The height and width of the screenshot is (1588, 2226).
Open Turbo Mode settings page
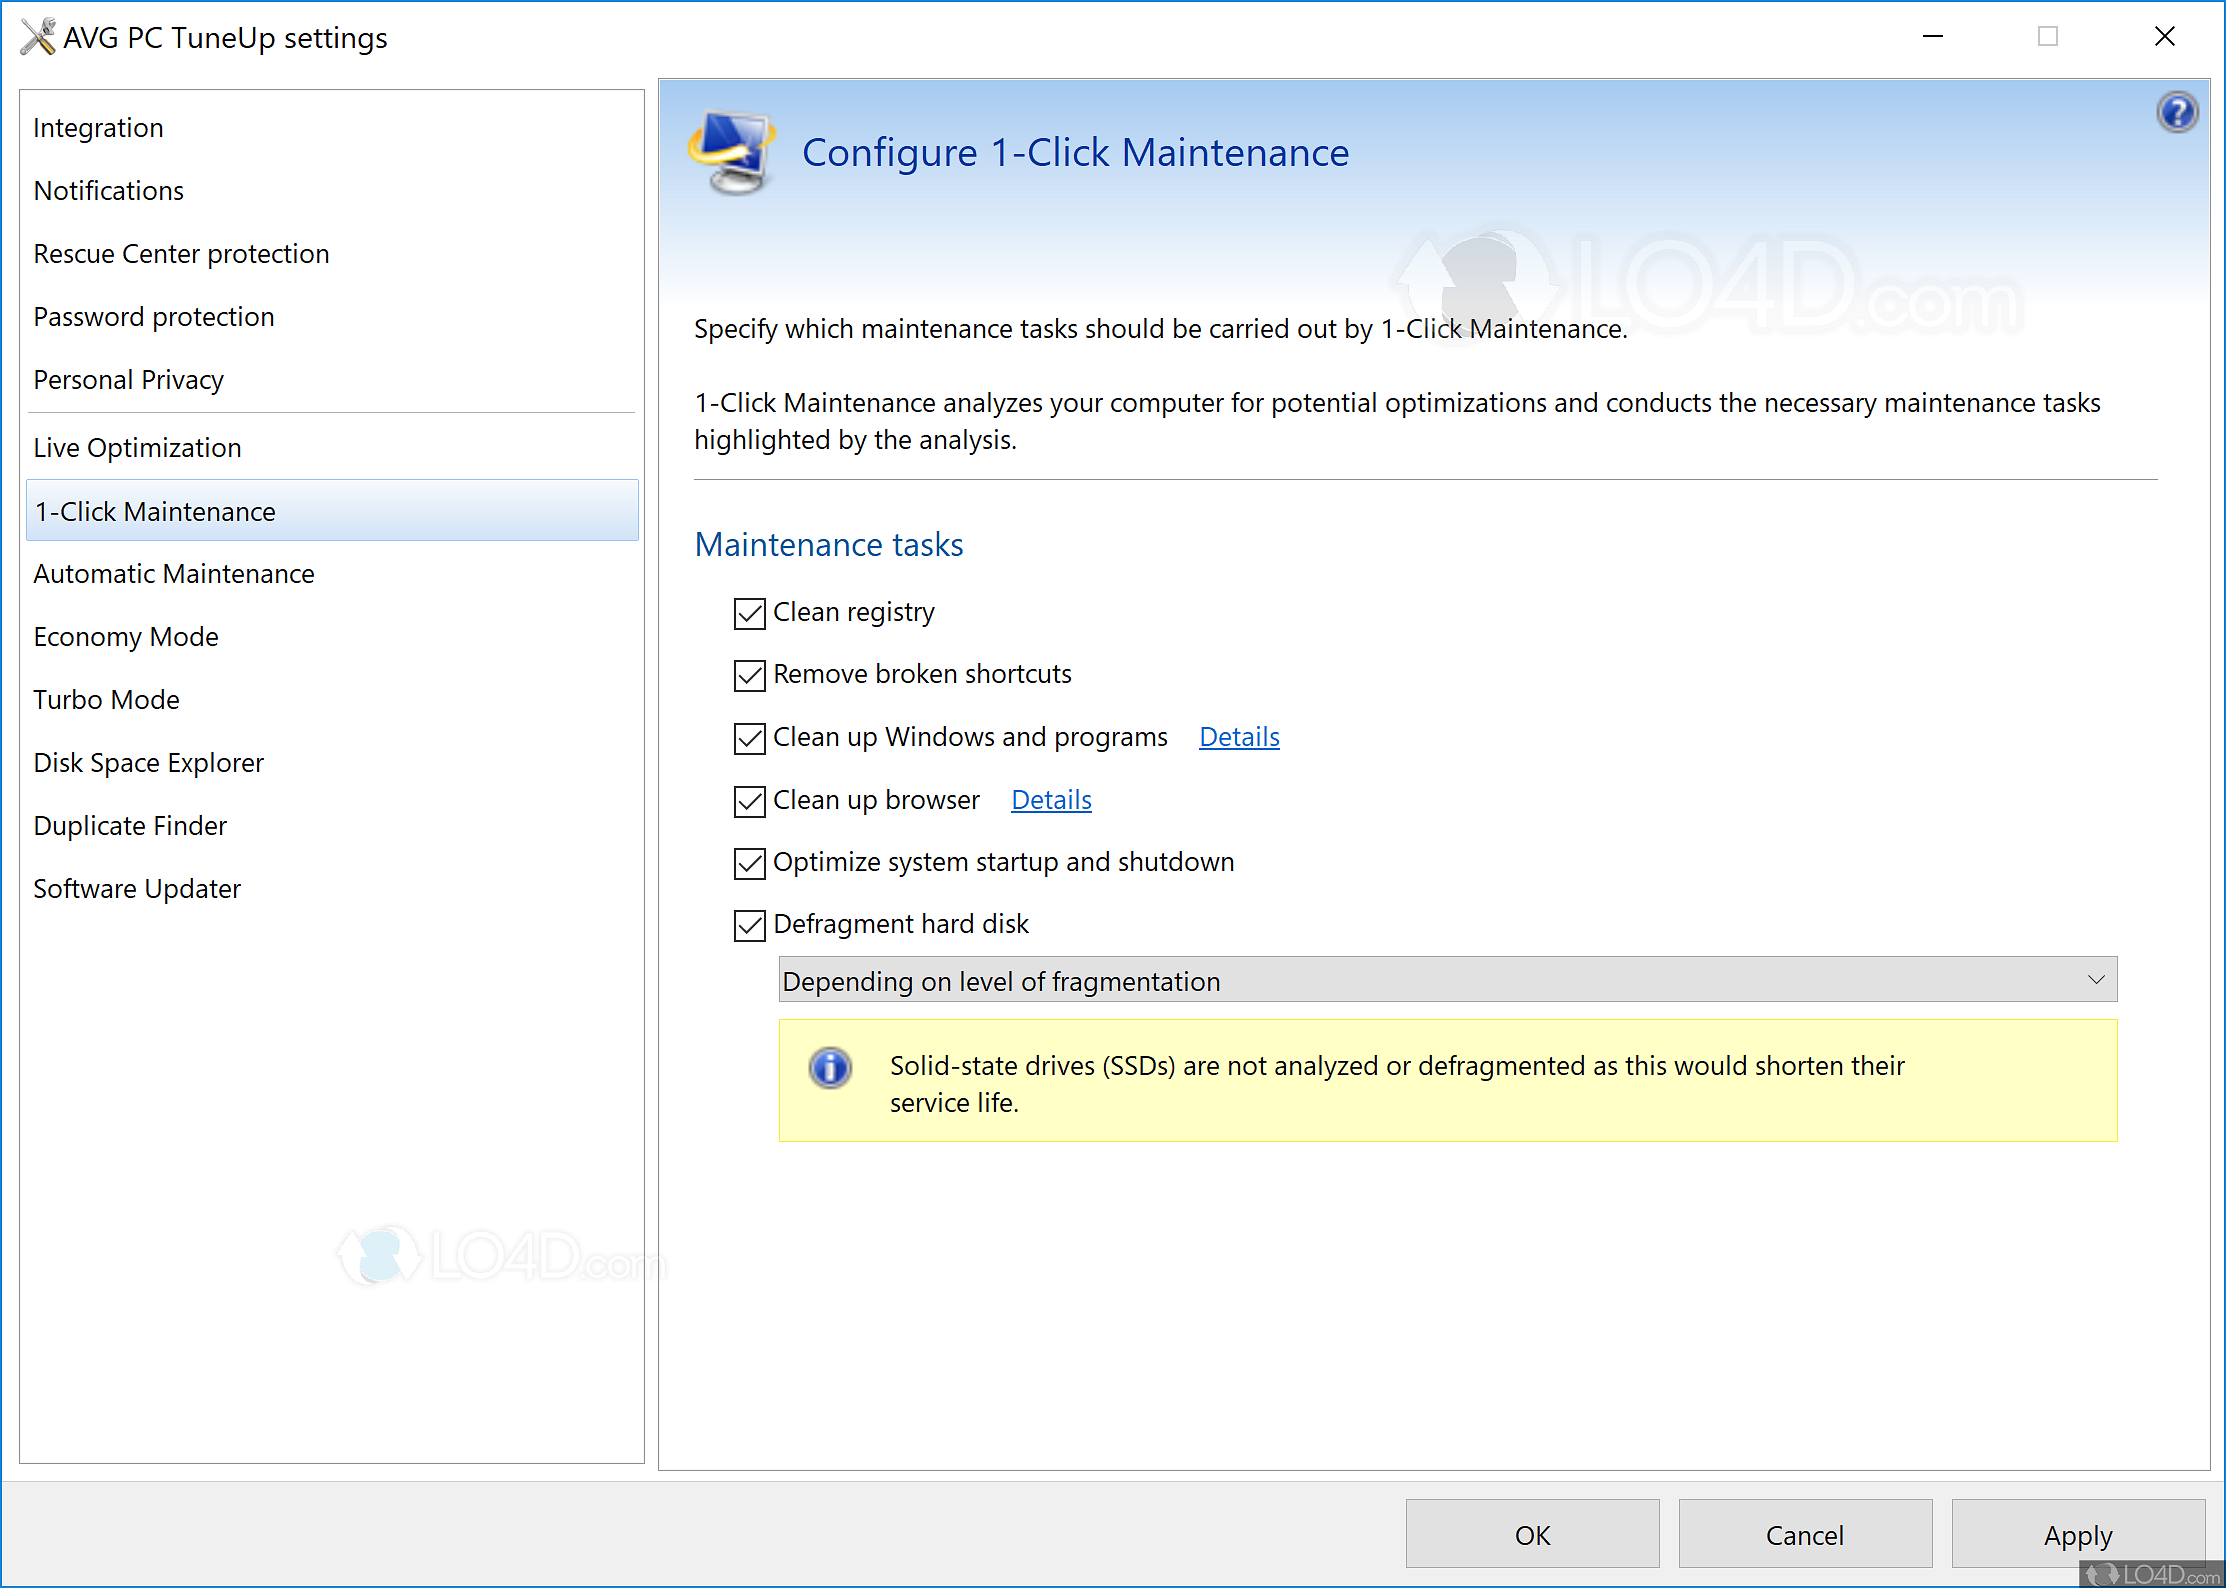tap(106, 700)
